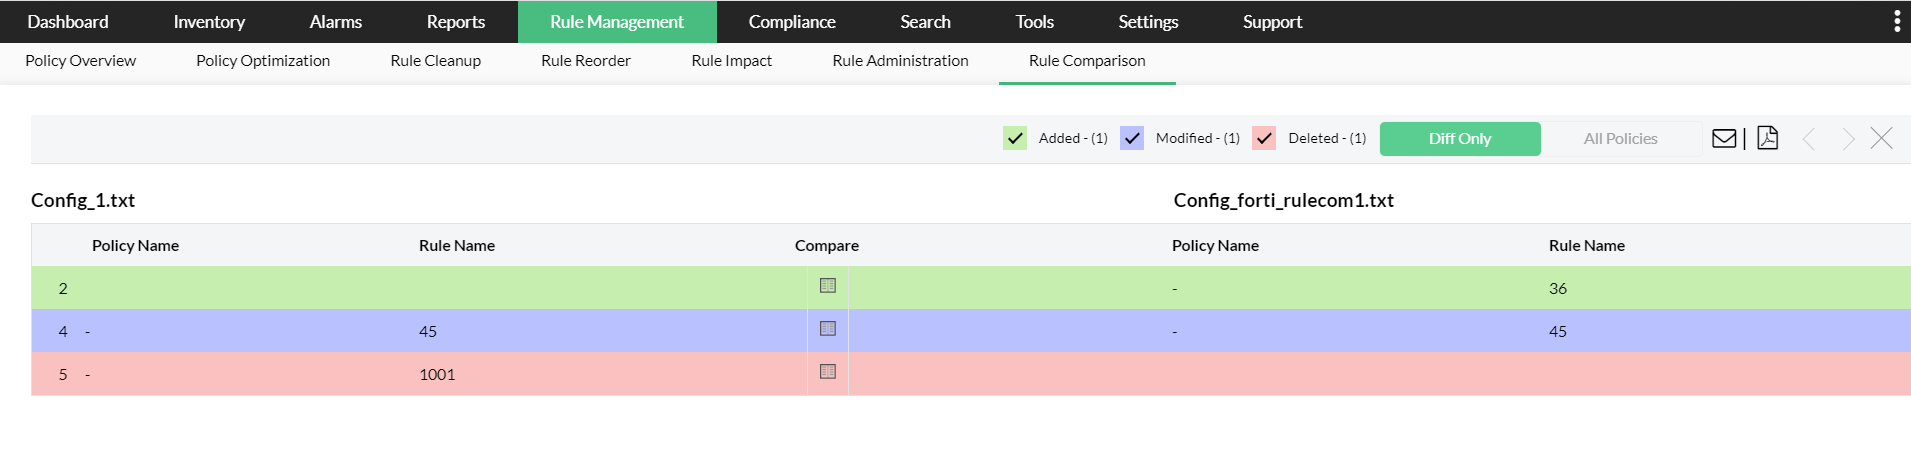Toggle the Modified checkbox

click(1132, 138)
